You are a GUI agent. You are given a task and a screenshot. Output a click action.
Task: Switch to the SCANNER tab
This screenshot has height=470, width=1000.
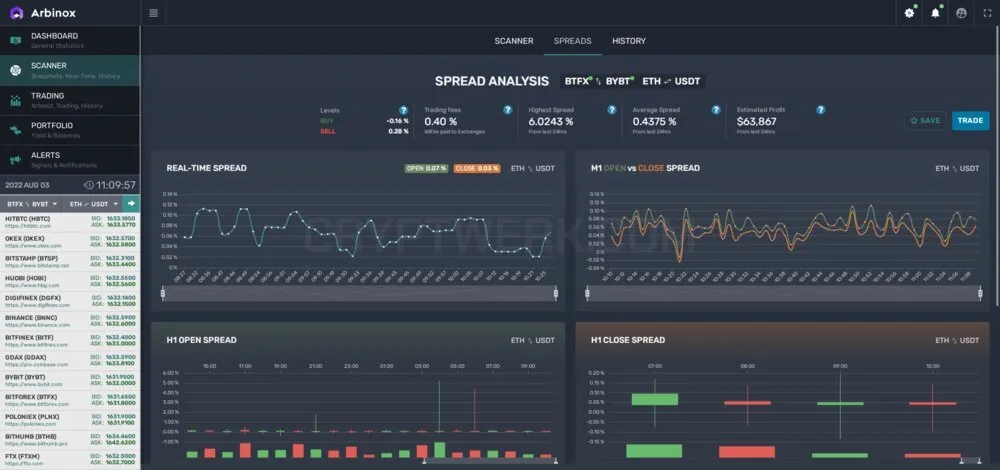513,41
